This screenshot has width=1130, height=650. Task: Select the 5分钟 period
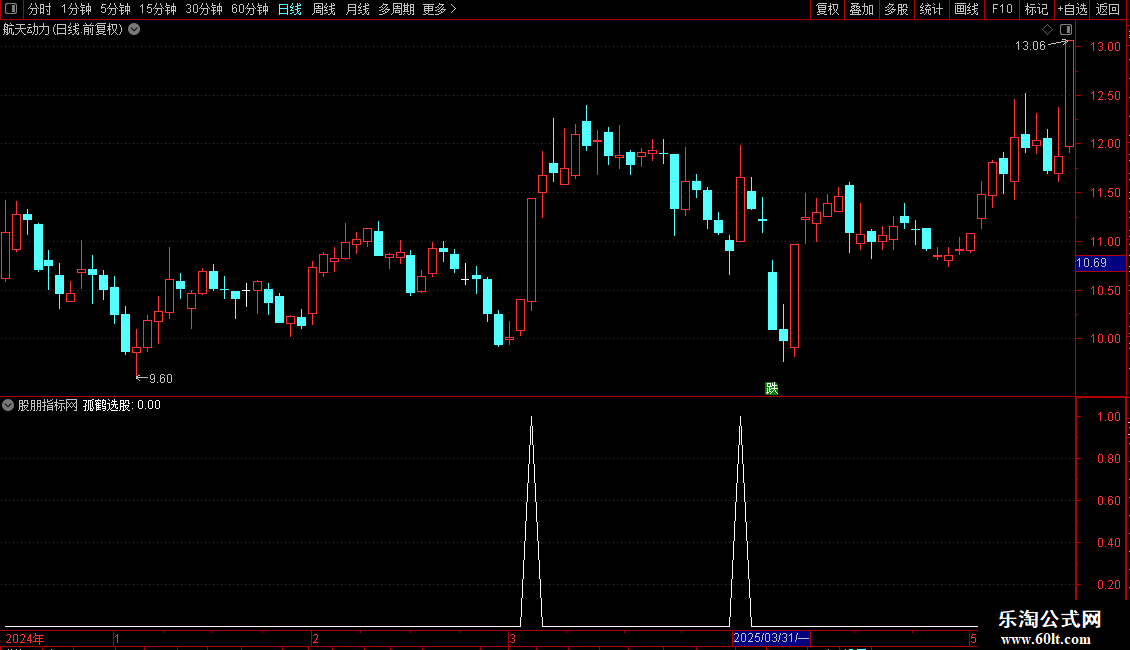[x=115, y=9]
